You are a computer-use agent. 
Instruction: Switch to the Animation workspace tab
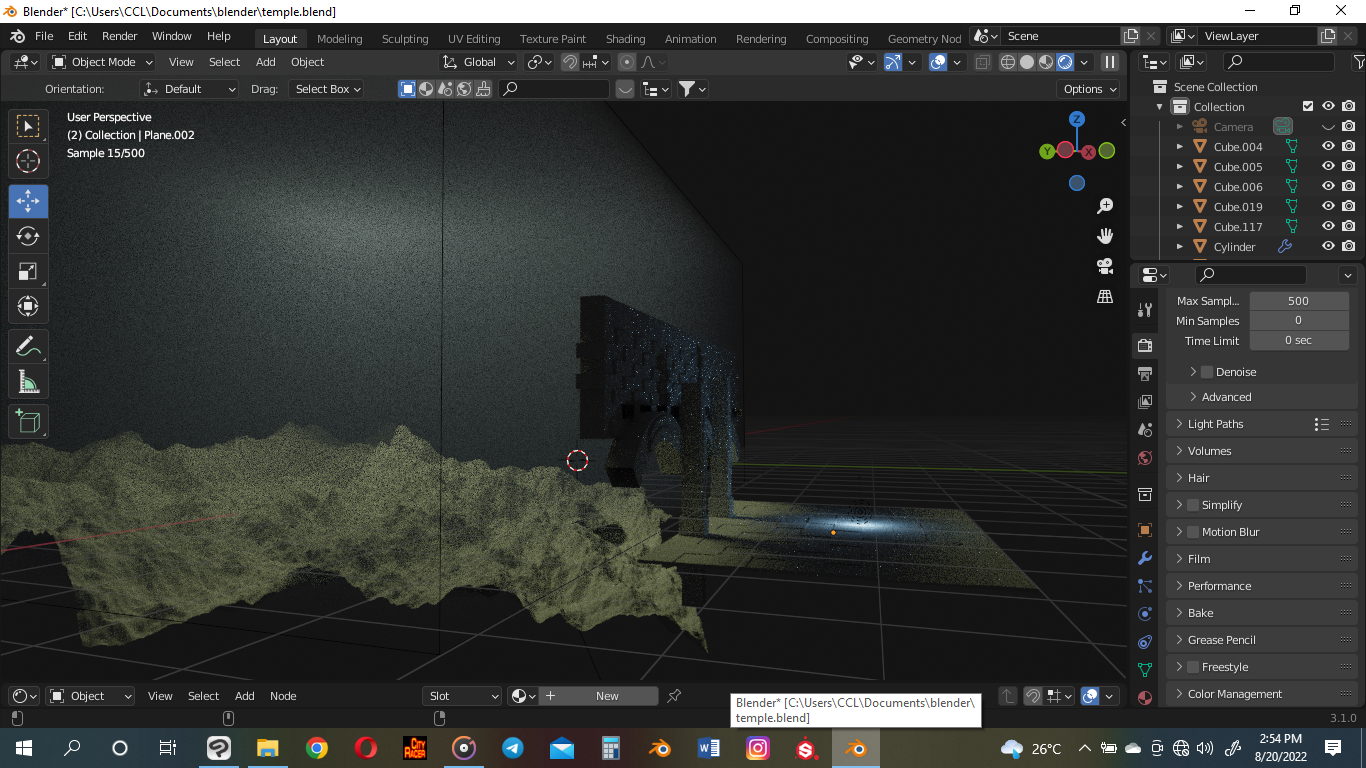pyautogui.click(x=691, y=39)
